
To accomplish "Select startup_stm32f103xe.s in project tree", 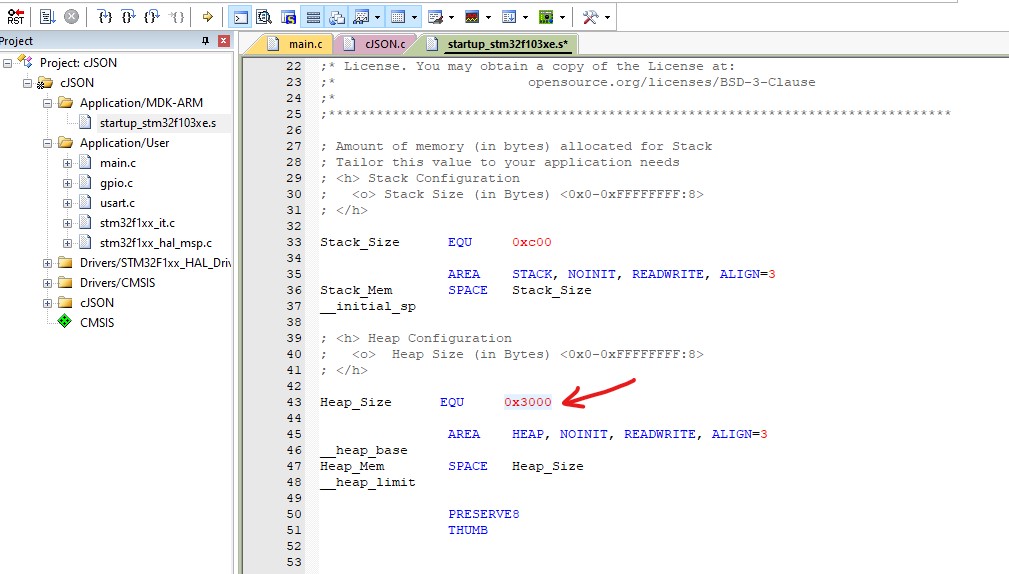I will point(158,123).
